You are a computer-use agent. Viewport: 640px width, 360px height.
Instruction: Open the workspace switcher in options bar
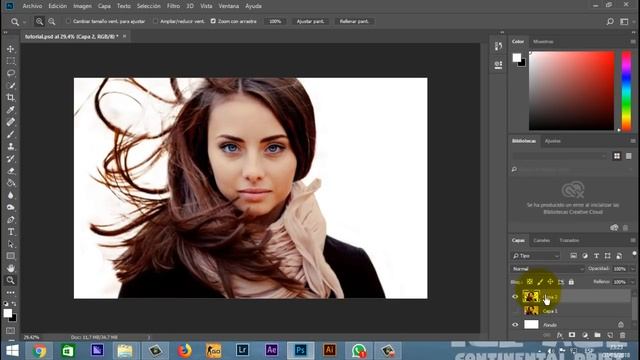(624, 22)
